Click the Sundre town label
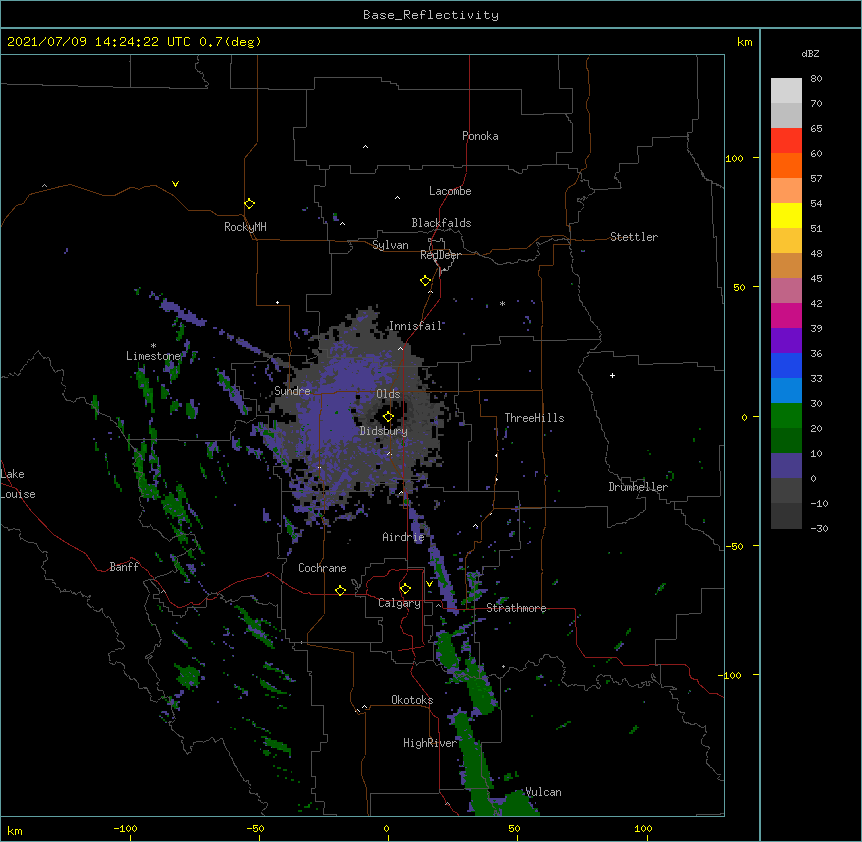This screenshot has height=842, width=862. (292, 391)
